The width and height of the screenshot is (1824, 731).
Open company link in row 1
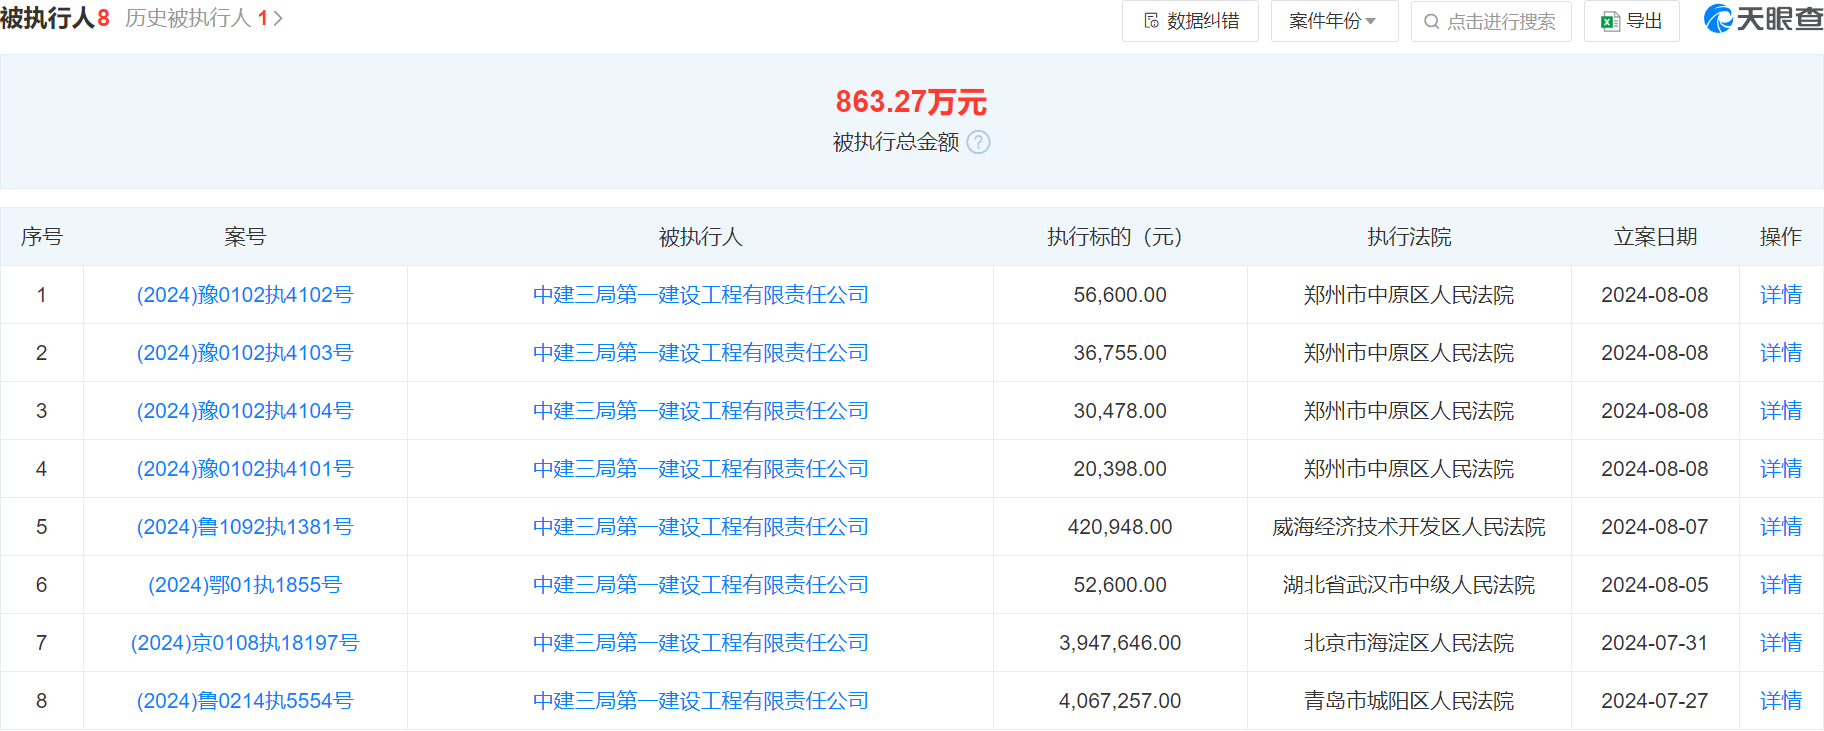tap(700, 295)
